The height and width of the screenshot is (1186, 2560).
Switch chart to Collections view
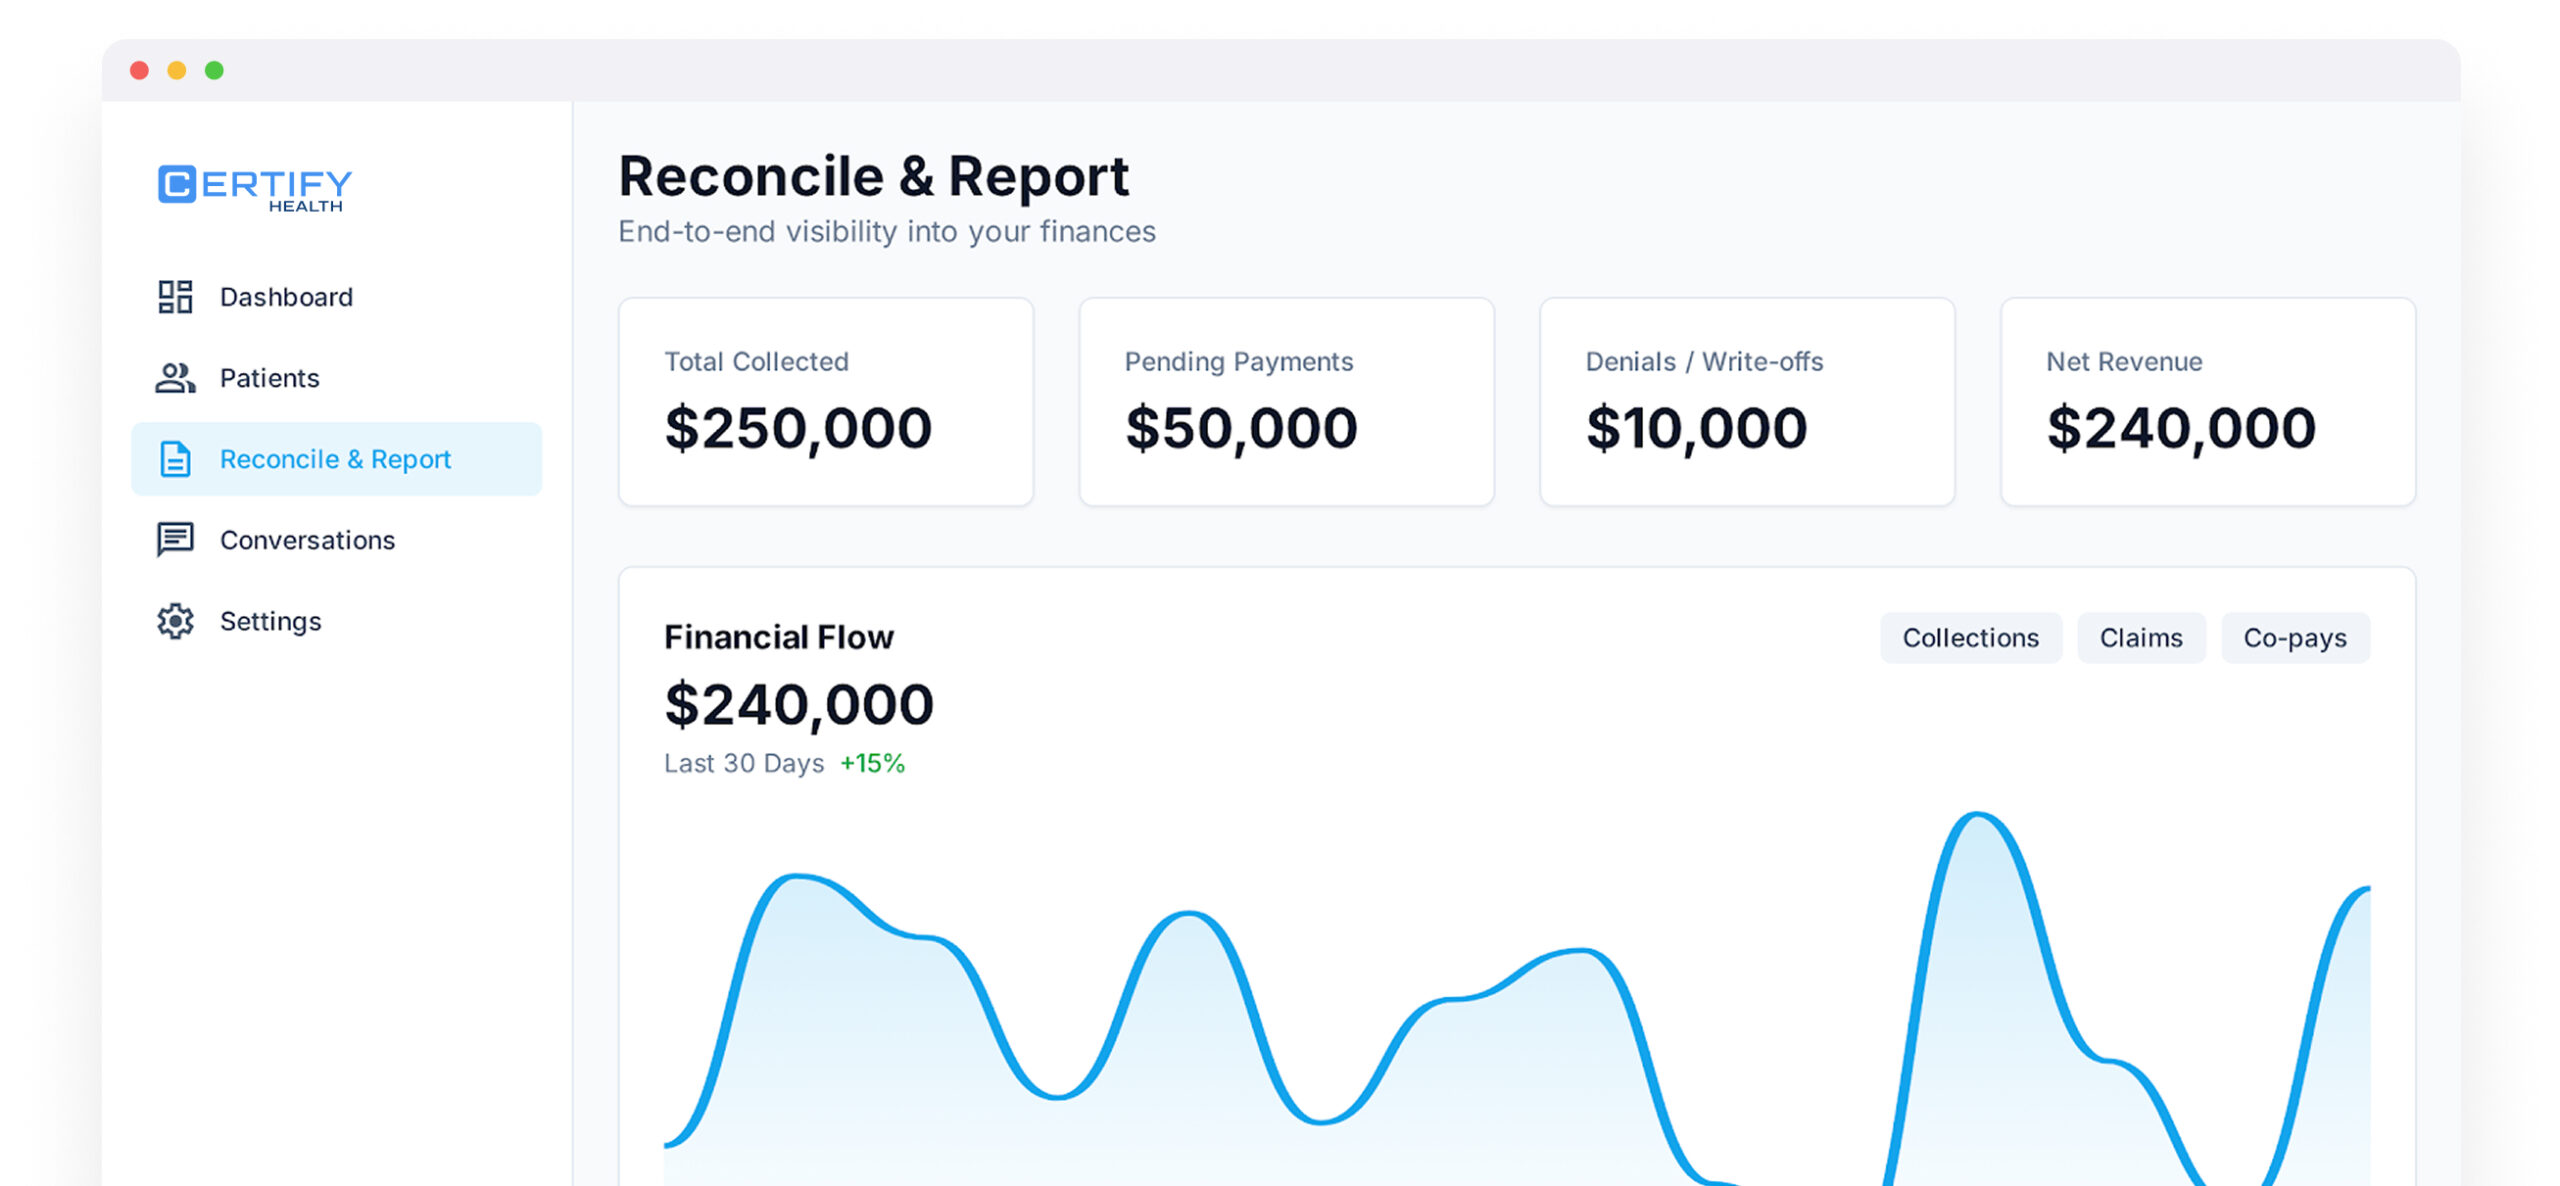click(x=1970, y=638)
